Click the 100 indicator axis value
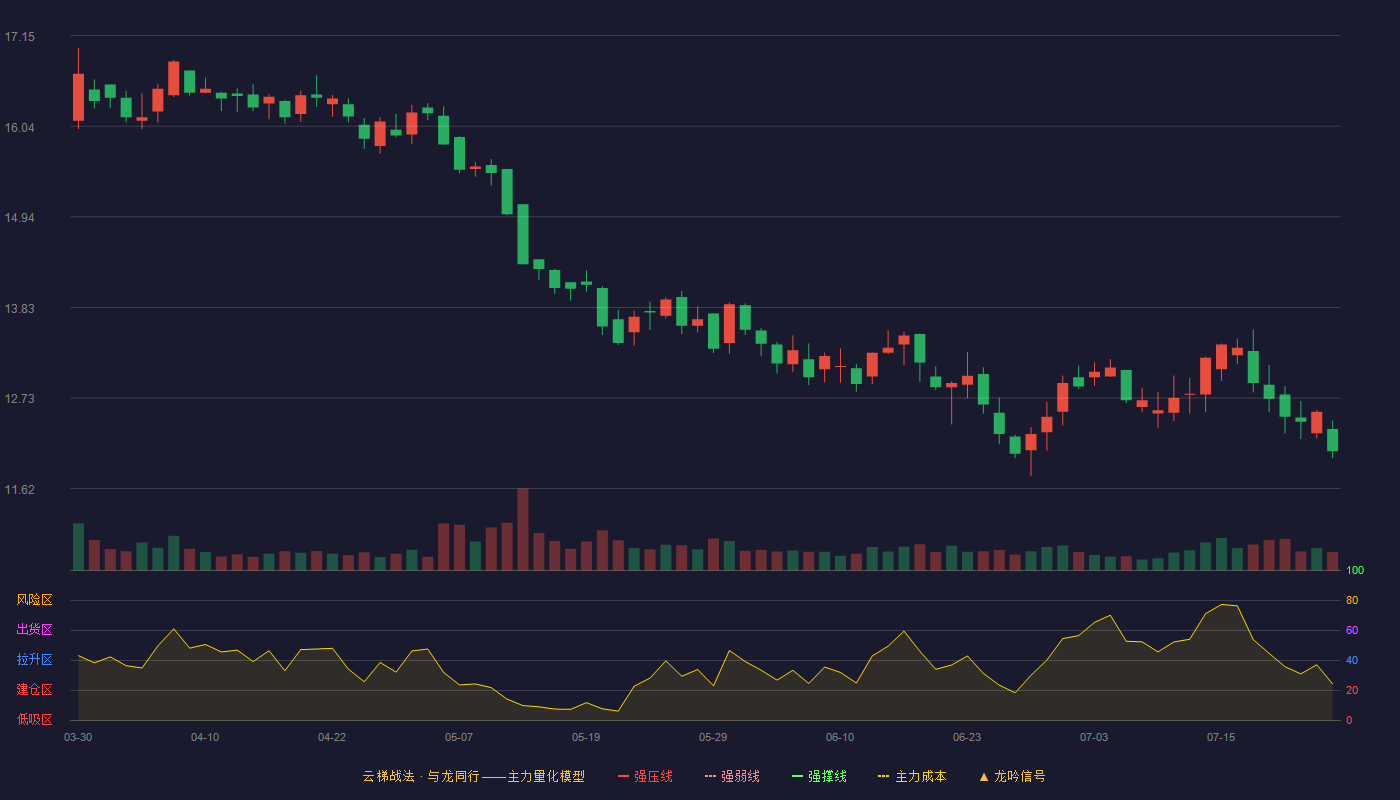Screen dimensions: 1400x800 pos(1355,570)
